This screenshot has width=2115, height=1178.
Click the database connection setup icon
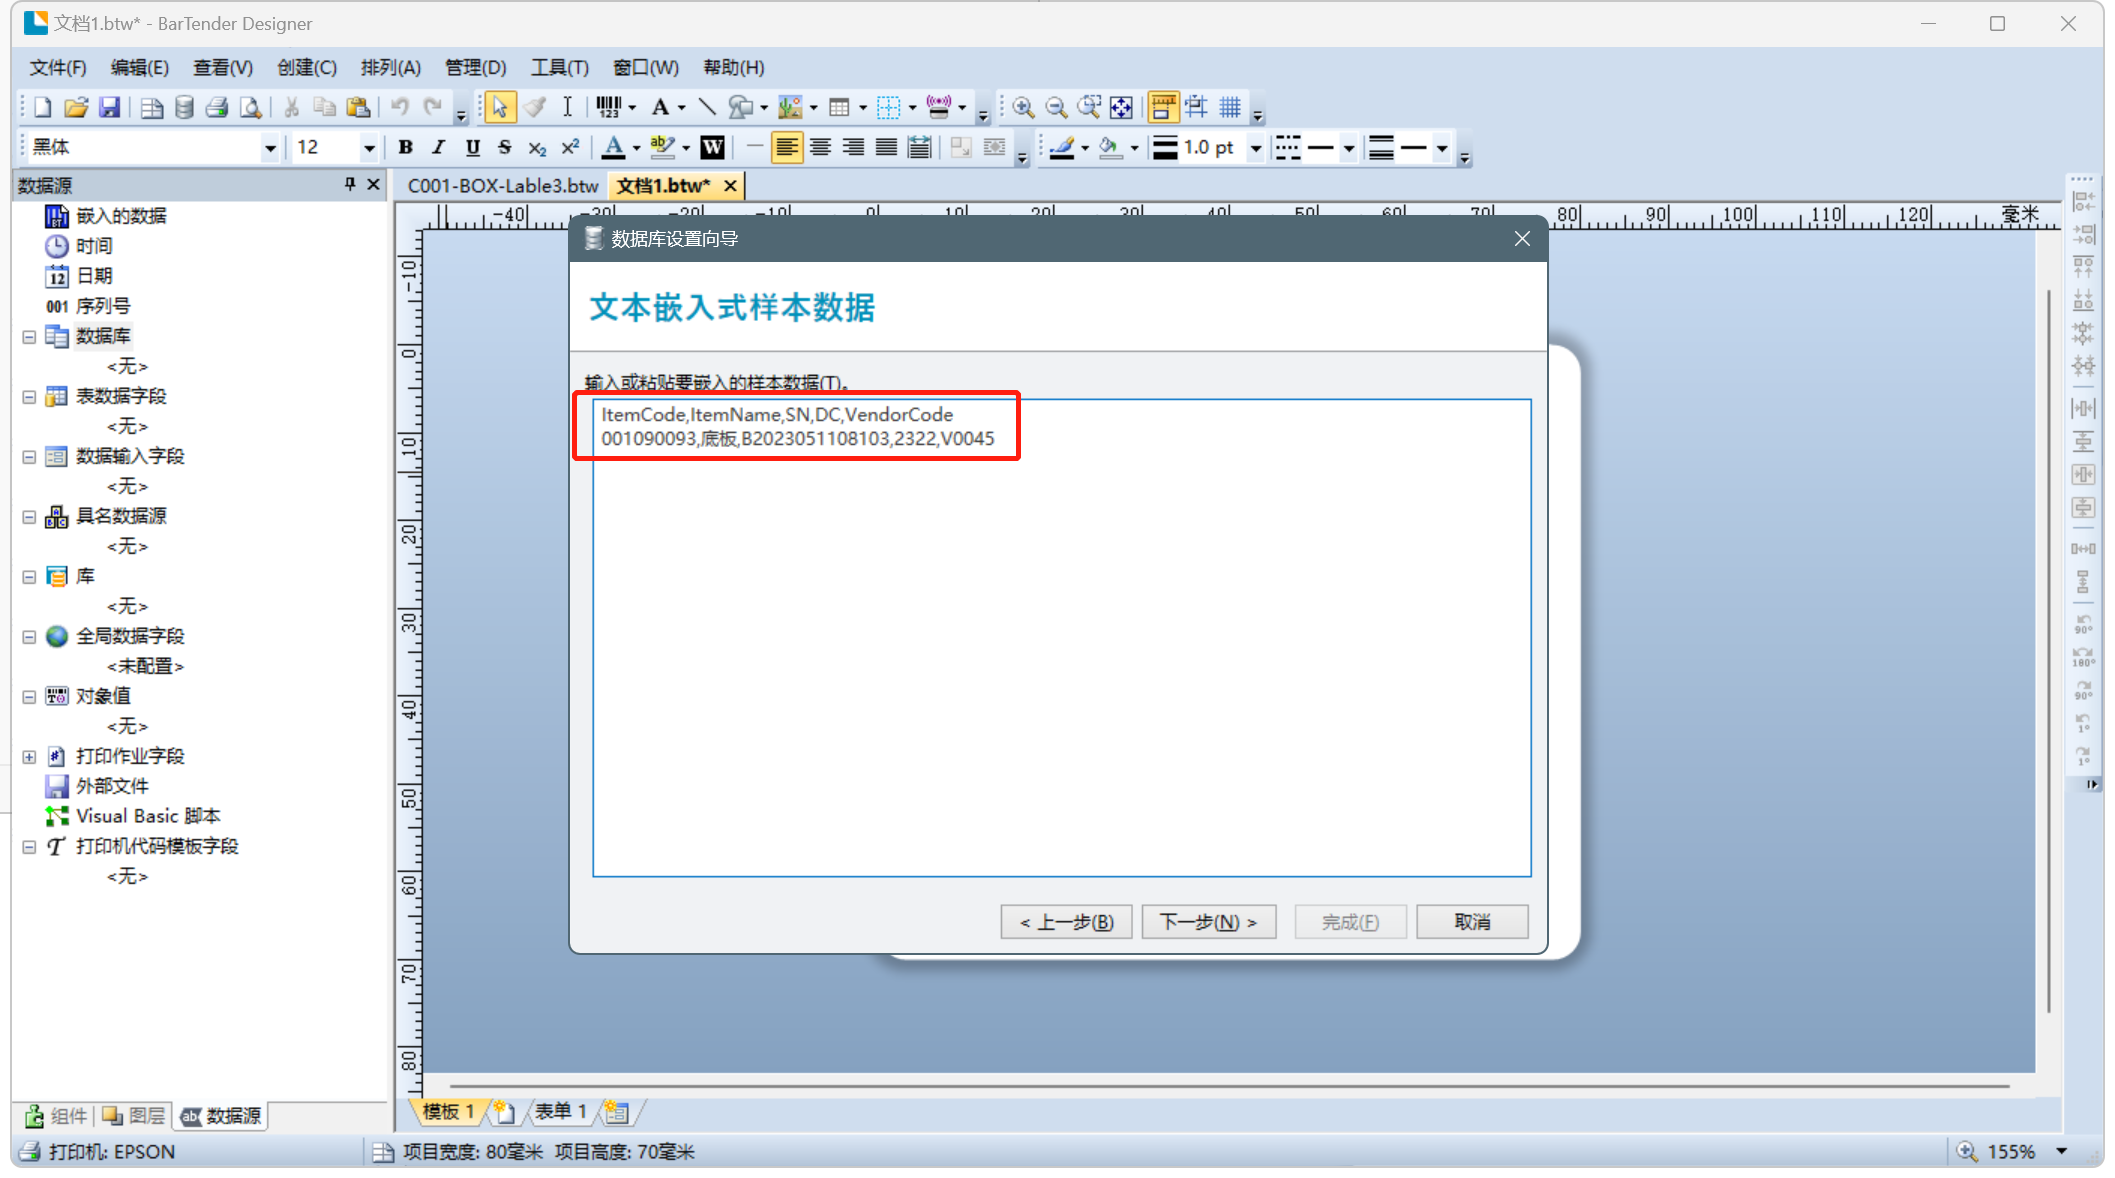click(184, 107)
